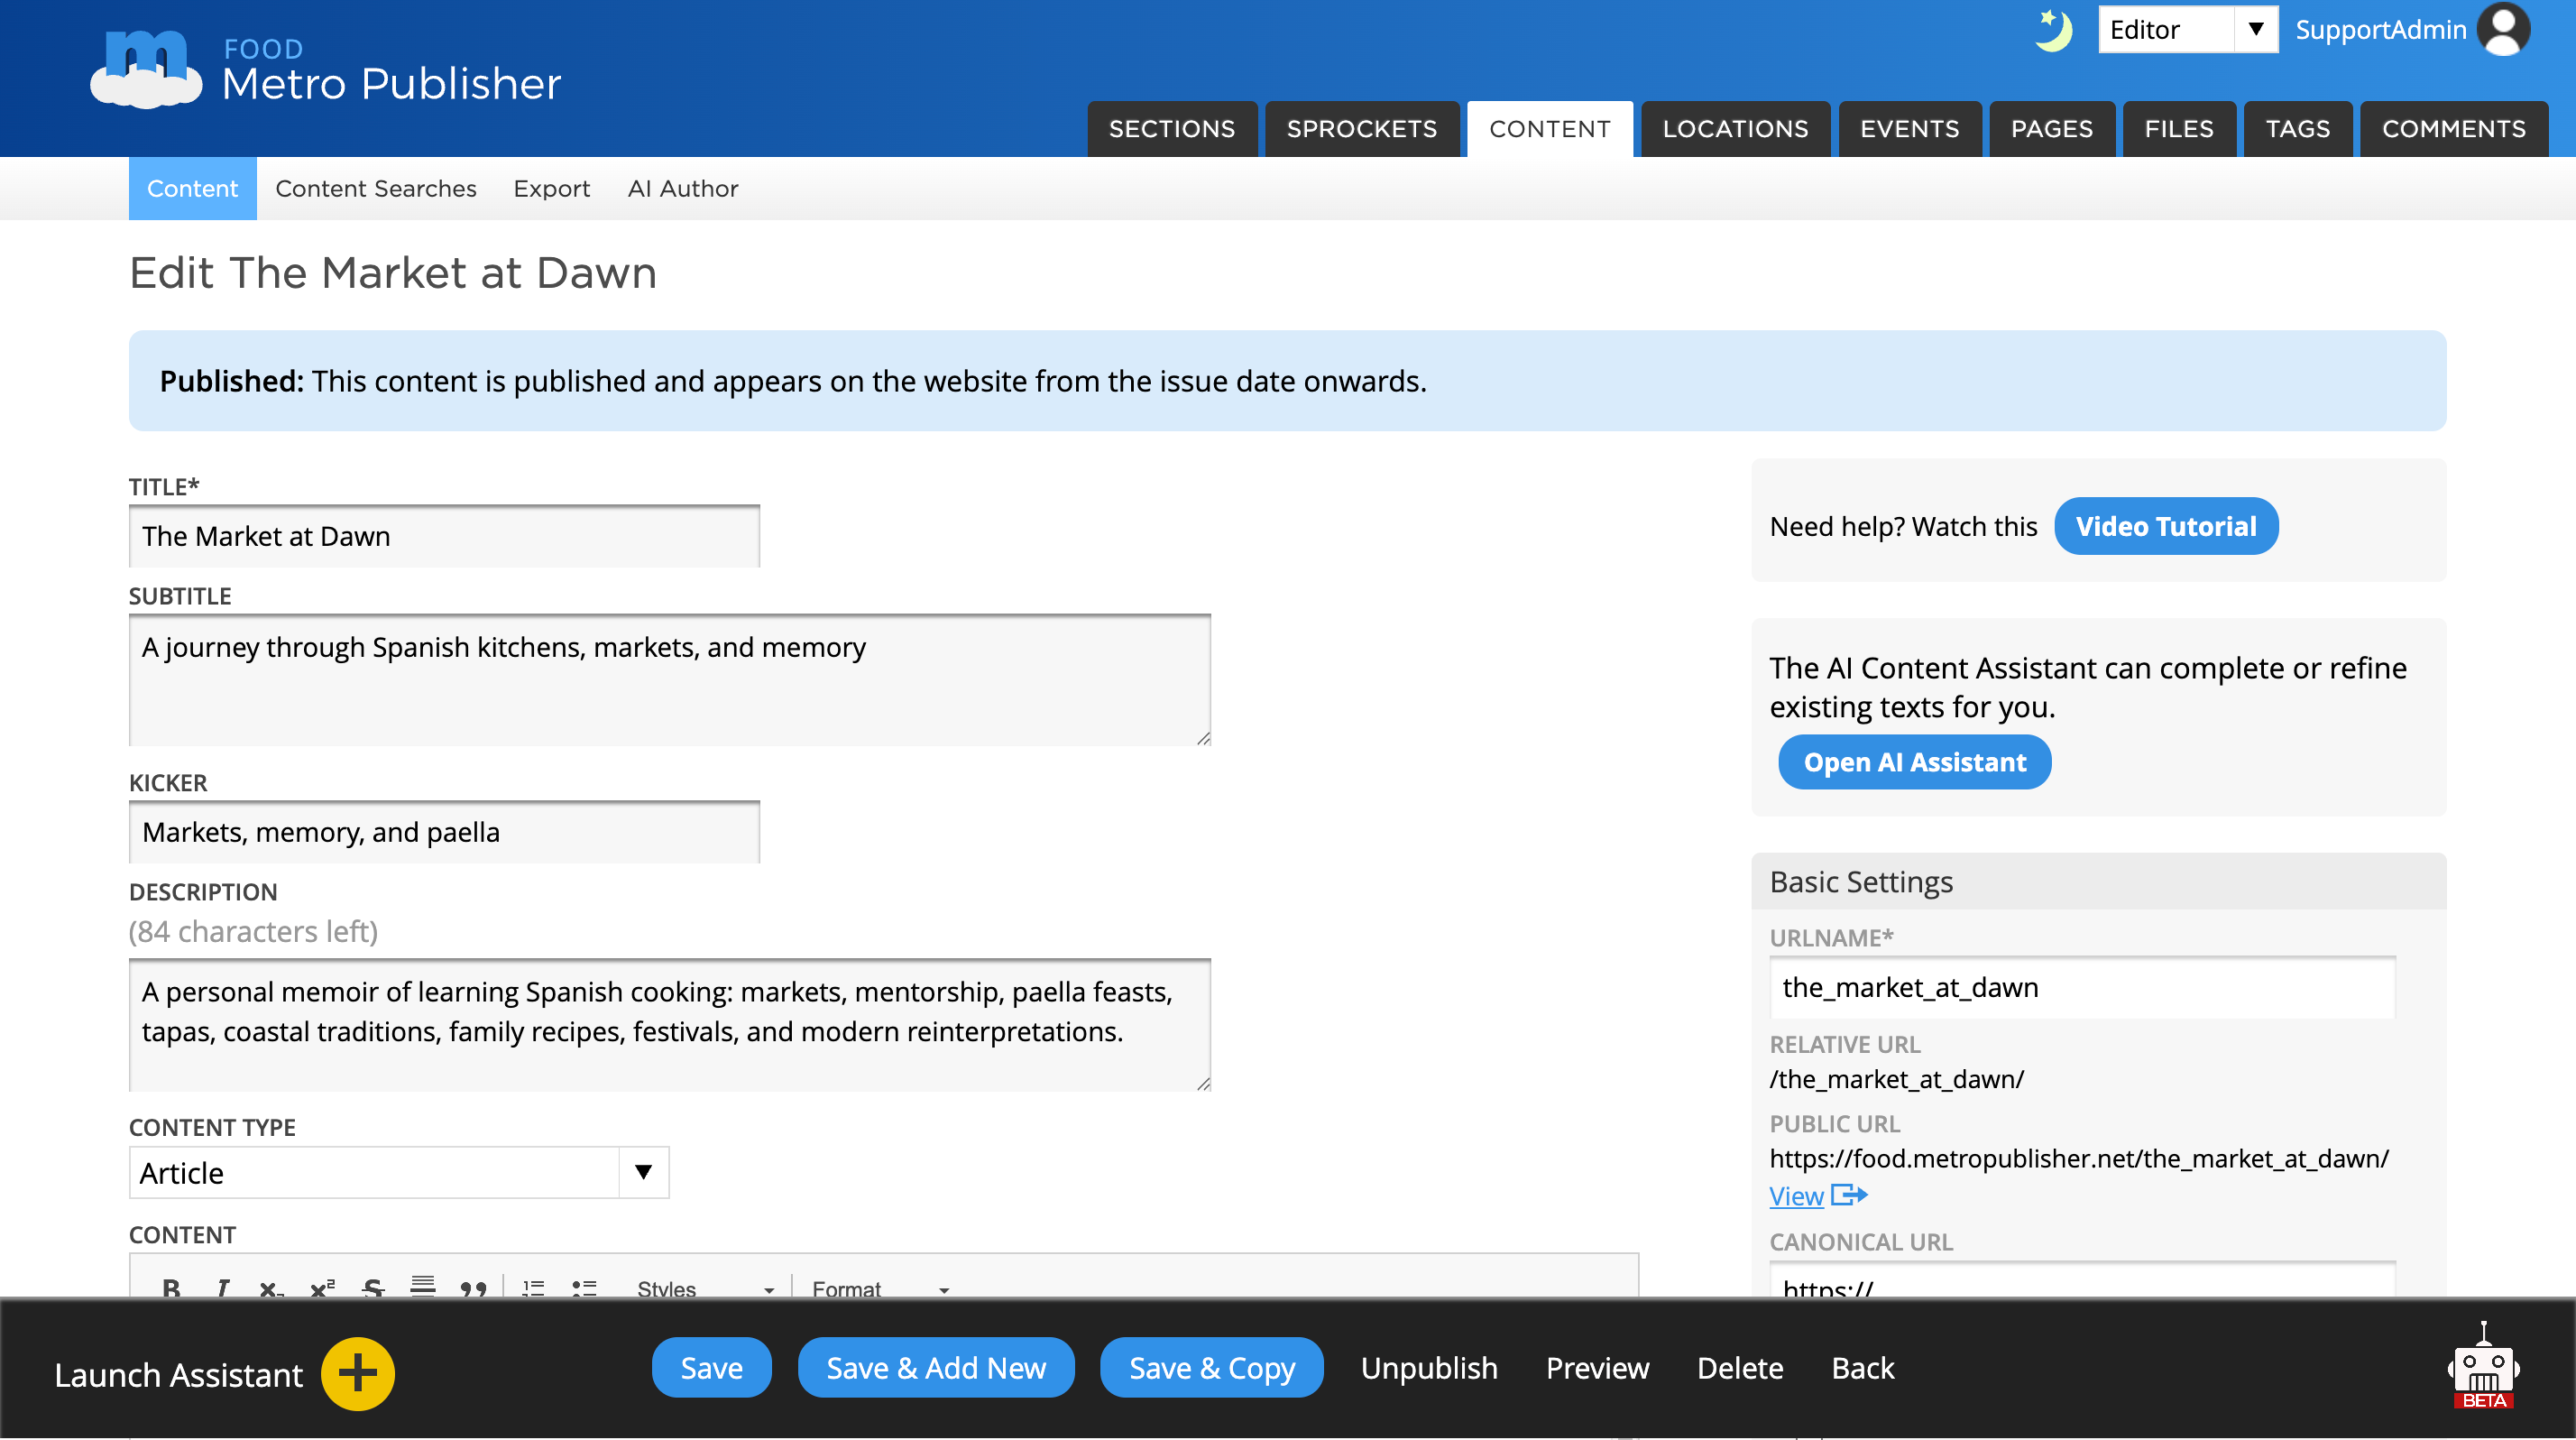Toggle dark mode with the moon icon
The height and width of the screenshot is (1440, 2576).
(2052, 30)
